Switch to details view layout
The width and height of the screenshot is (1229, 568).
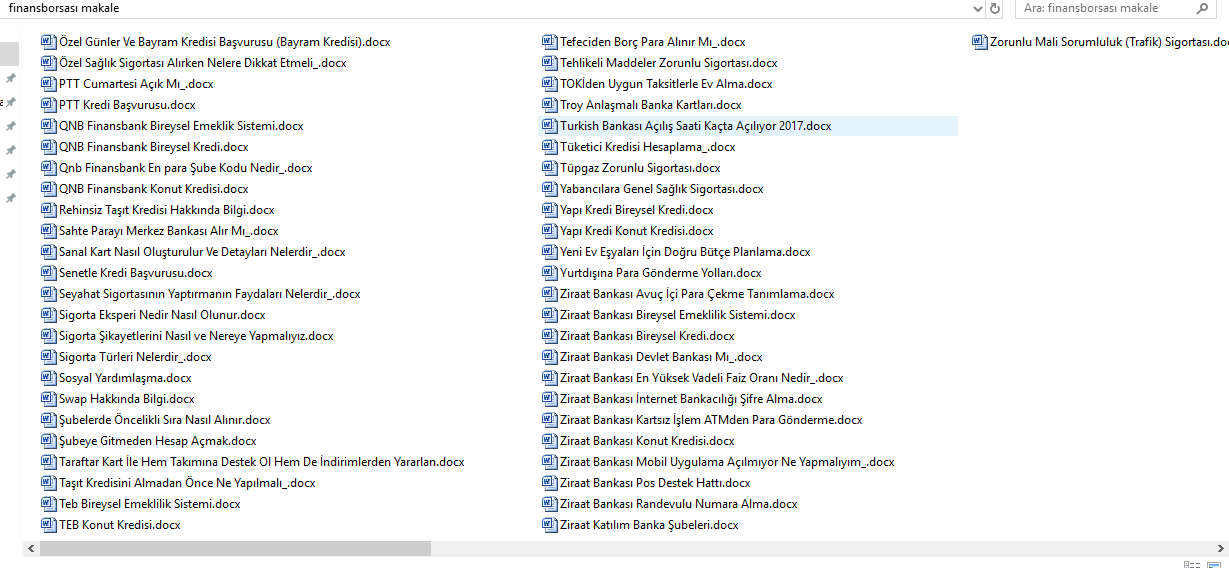[x=1190, y=565]
